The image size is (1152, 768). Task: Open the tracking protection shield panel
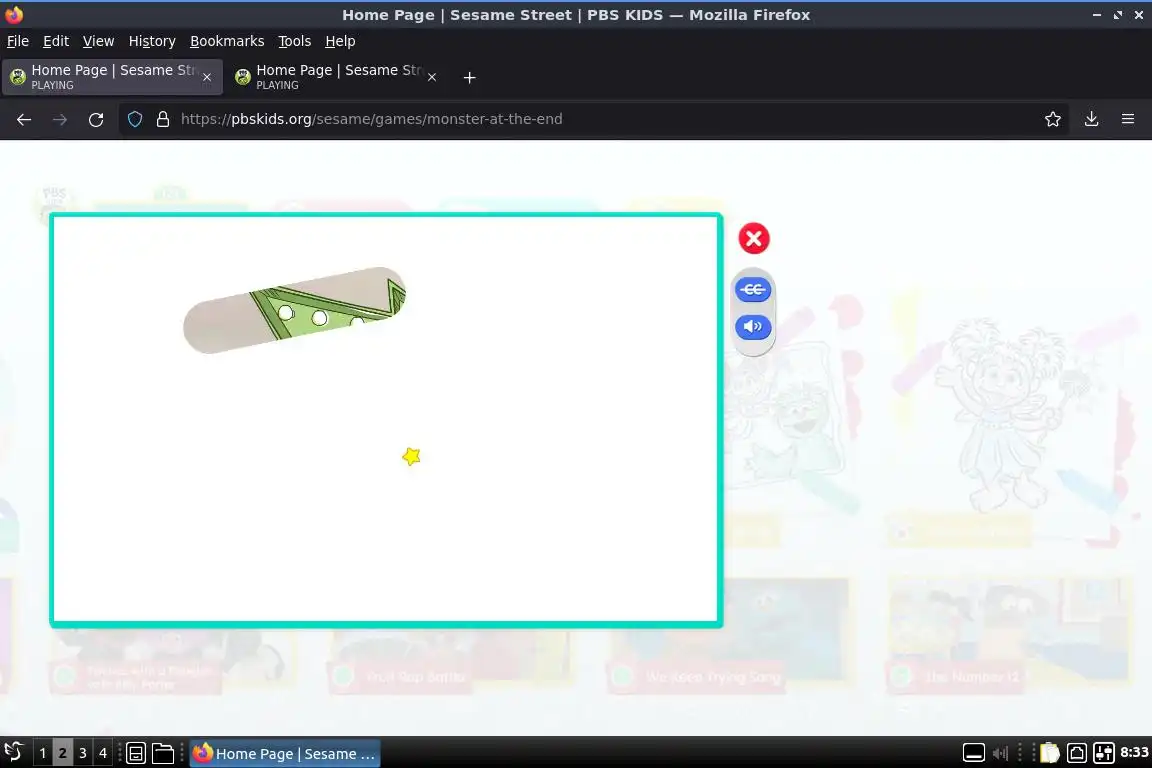coord(135,119)
